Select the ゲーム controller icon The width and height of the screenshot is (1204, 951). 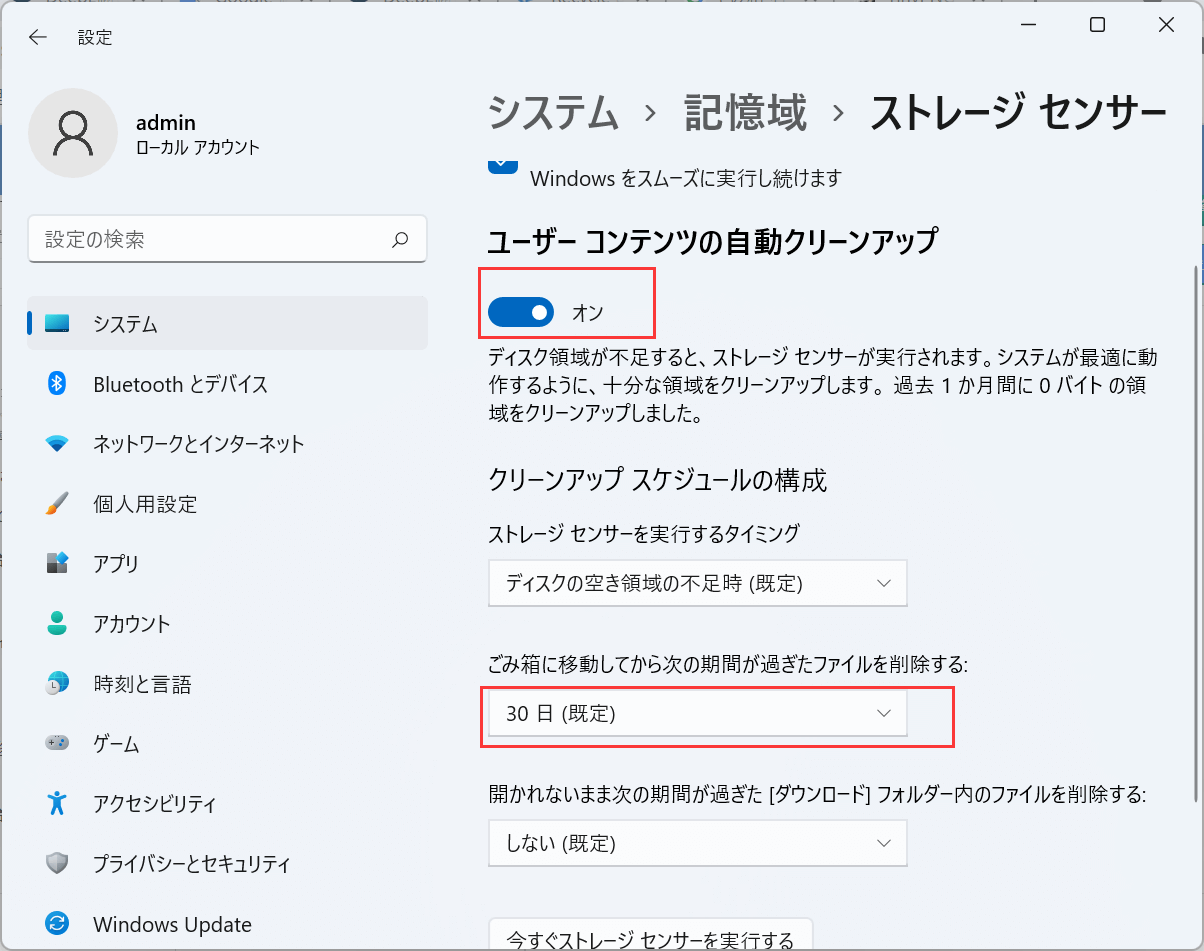[x=57, y=744]
